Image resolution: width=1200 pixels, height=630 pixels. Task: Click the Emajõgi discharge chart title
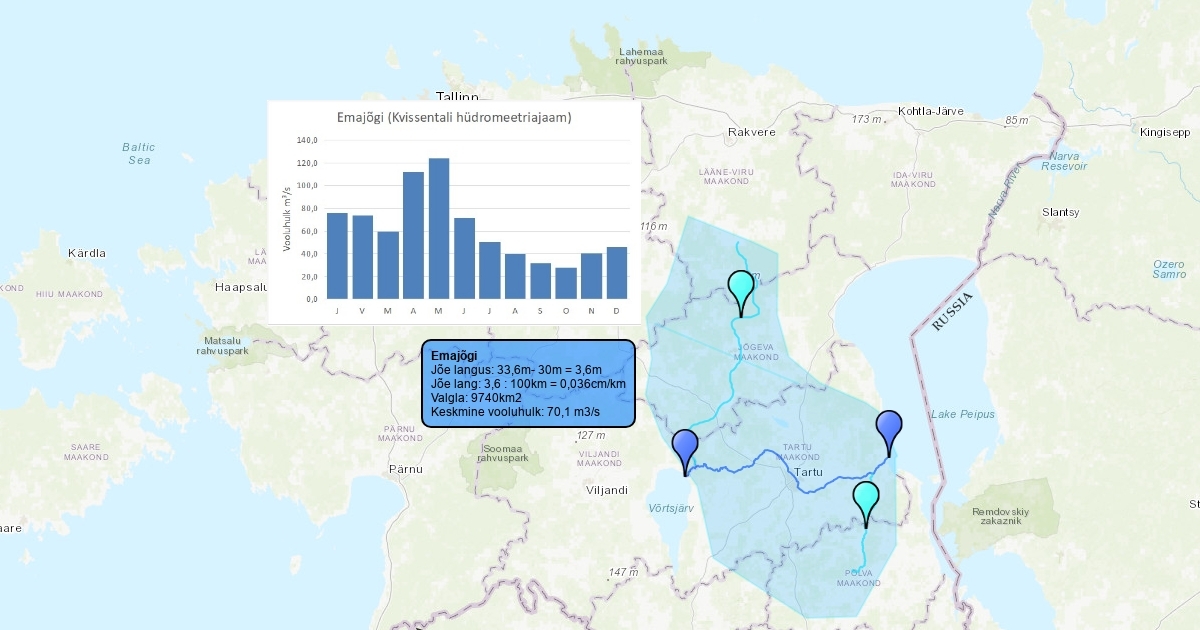453,118
